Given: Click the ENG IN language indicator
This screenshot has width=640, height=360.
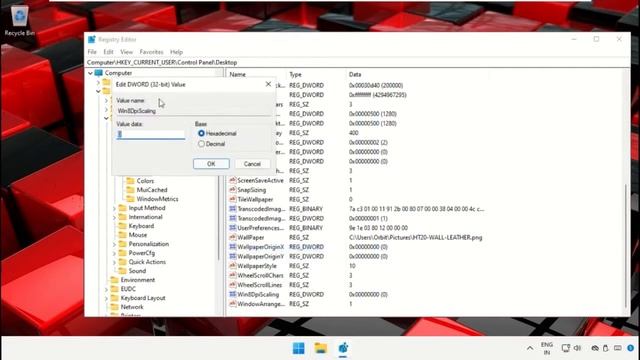Looking at the screenshot, I should coord(547,348).
